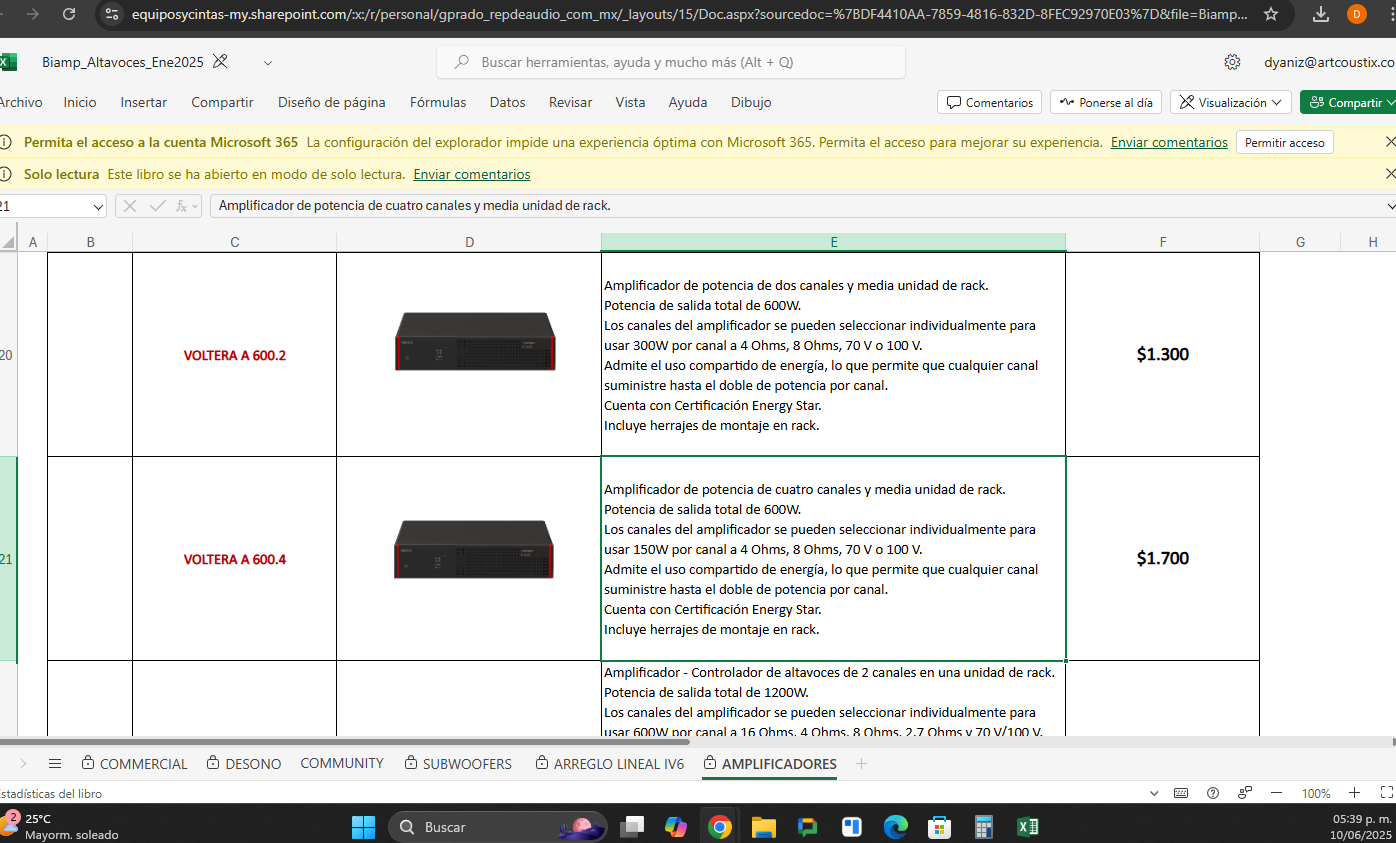Open the Archivo menu
The image size is (1396, 843).
click(x=20, y=102)
